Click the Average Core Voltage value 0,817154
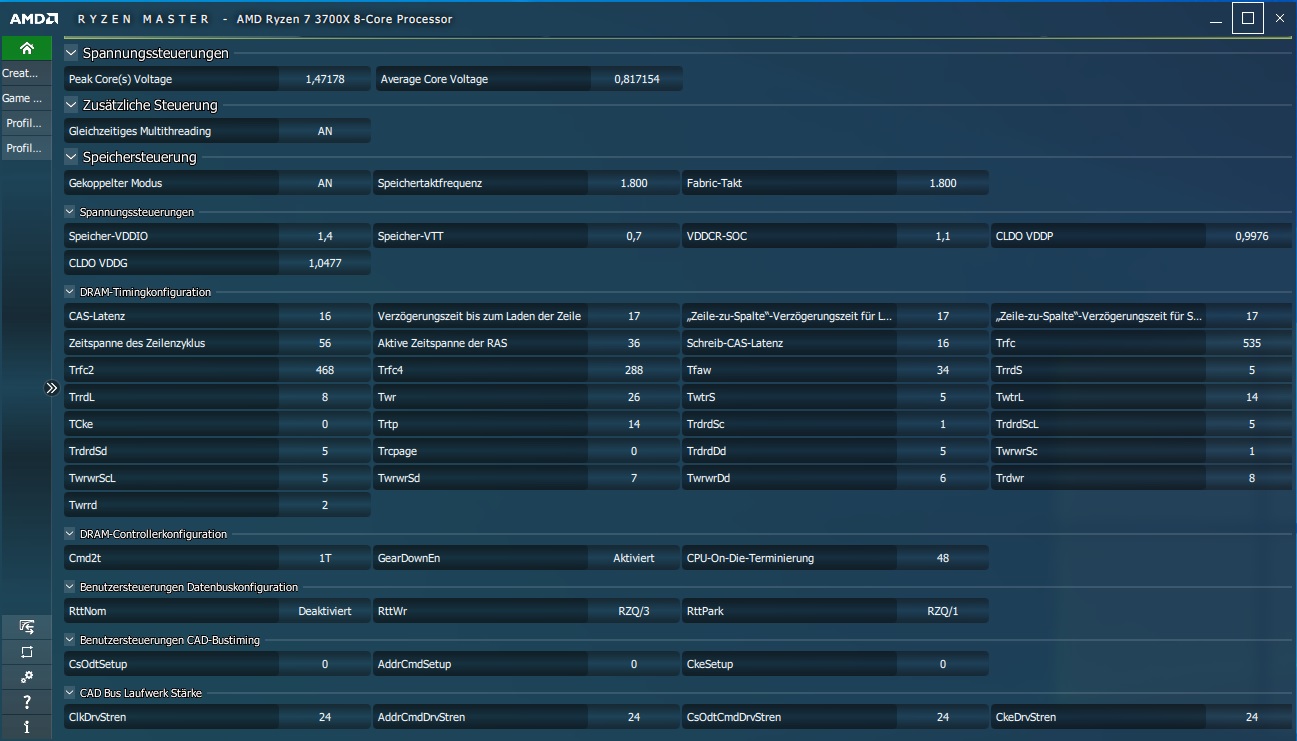The width and height of the screenshot is (1297, 741). (637, 79)
